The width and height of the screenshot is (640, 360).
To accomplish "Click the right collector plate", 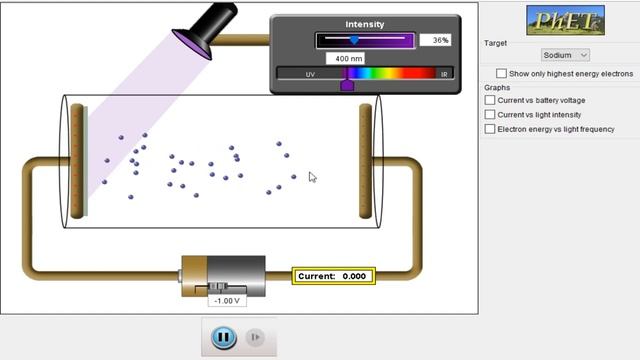I will click(365, 161).
